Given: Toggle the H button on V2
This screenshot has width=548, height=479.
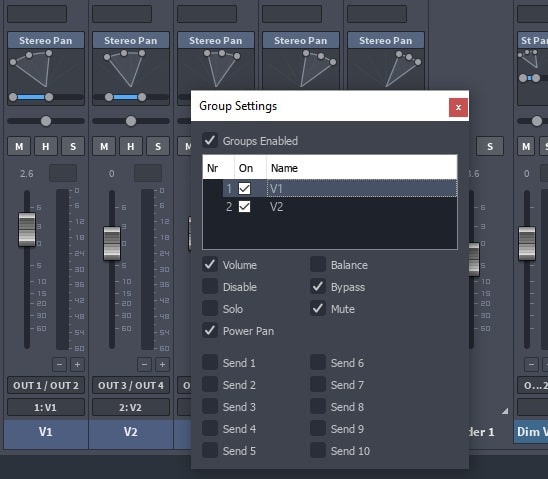Looking at the screenshot, I should pos(131,146).
